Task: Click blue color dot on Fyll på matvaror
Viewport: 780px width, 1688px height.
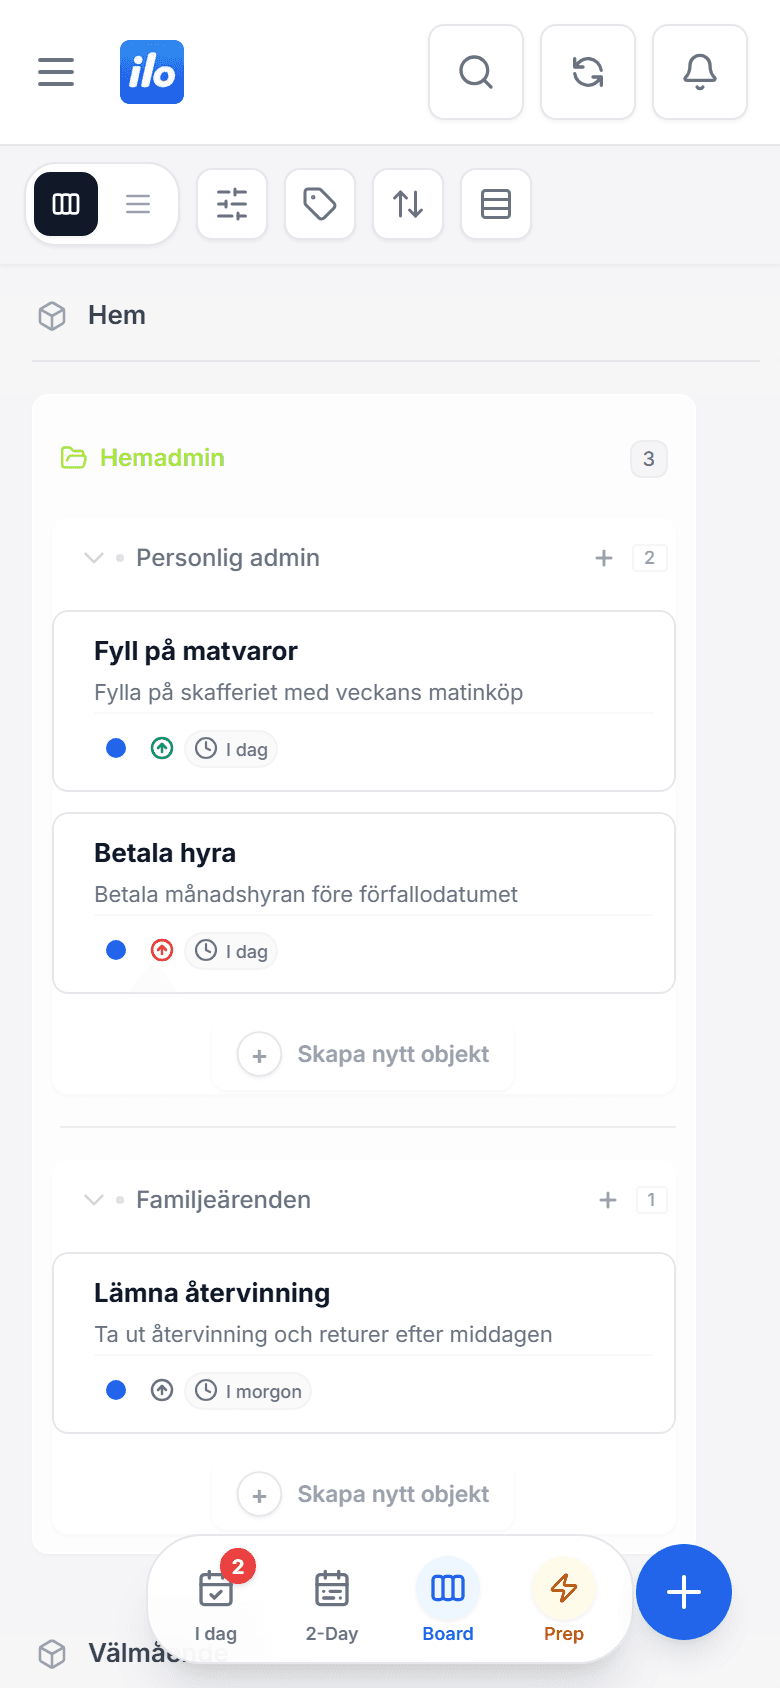Action: [116, 748]
